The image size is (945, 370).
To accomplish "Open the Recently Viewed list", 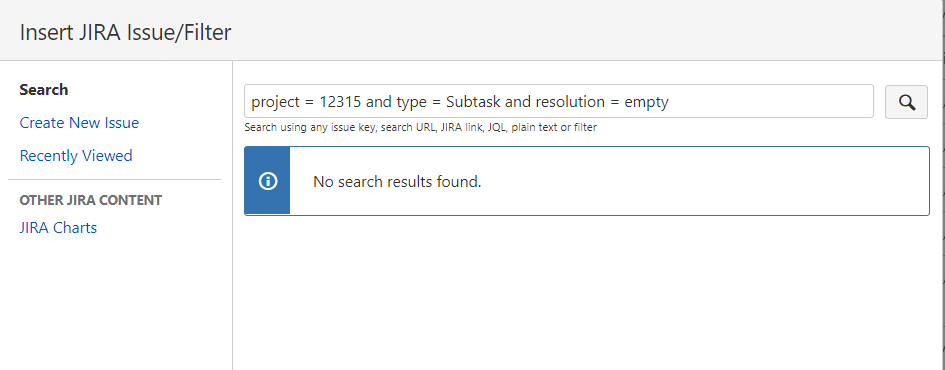I will [x=76, y=156].
